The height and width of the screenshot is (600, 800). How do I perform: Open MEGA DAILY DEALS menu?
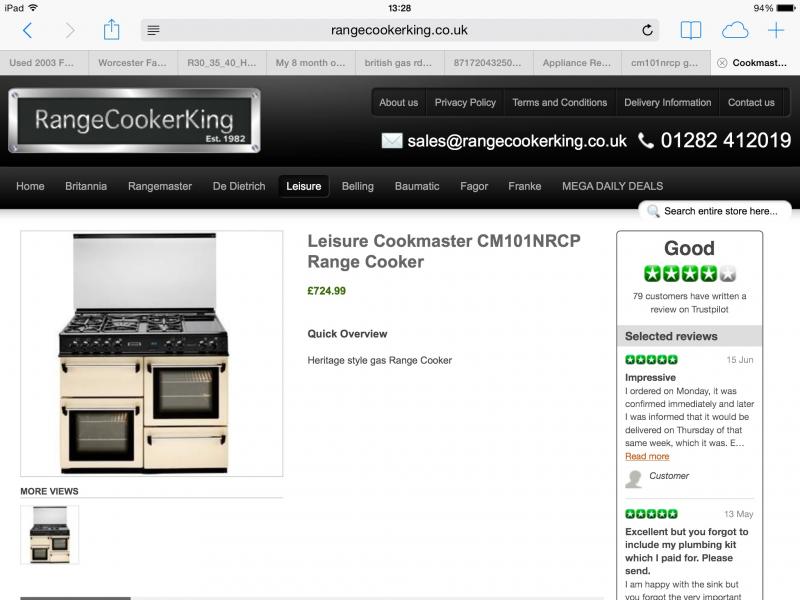612,186
